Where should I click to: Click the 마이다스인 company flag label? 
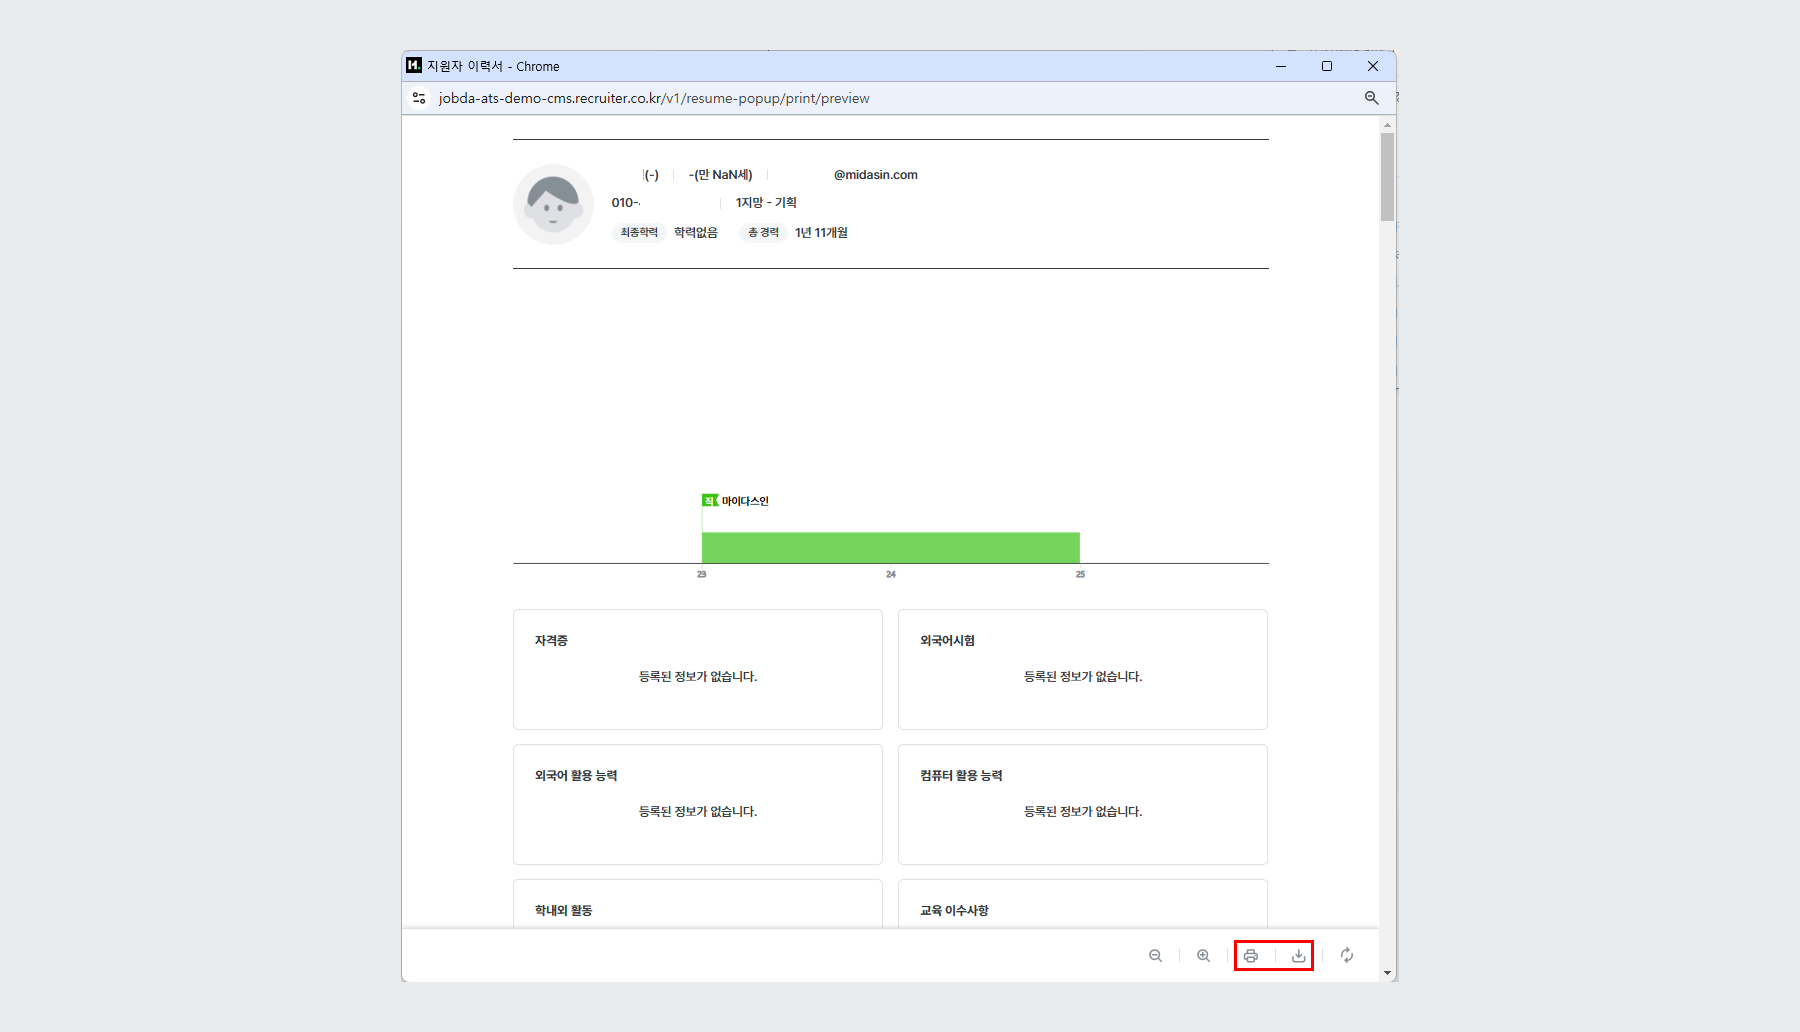coord(736,501)
